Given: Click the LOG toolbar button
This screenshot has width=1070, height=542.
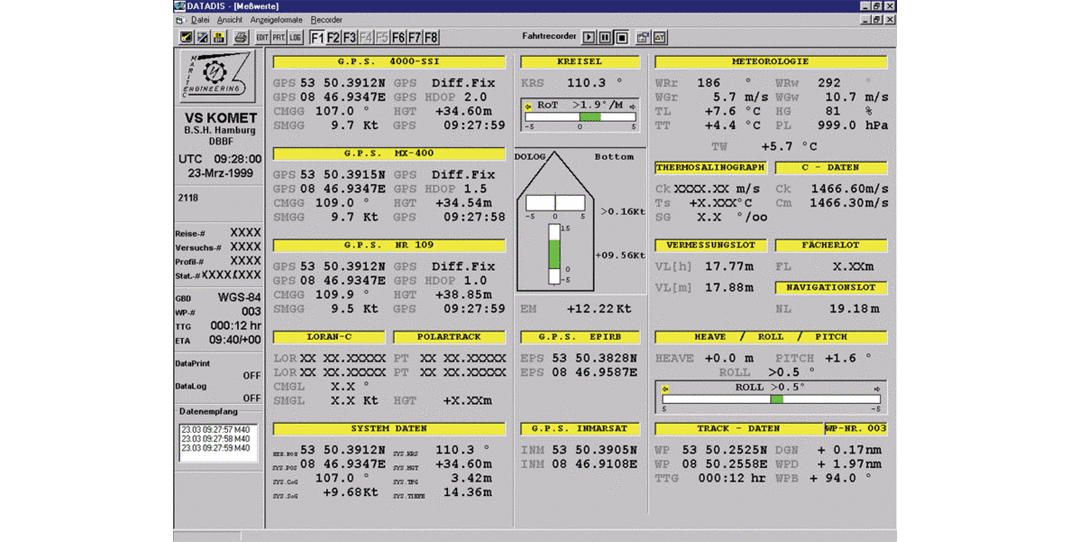Looking at the screenshot, I should 295,38.
